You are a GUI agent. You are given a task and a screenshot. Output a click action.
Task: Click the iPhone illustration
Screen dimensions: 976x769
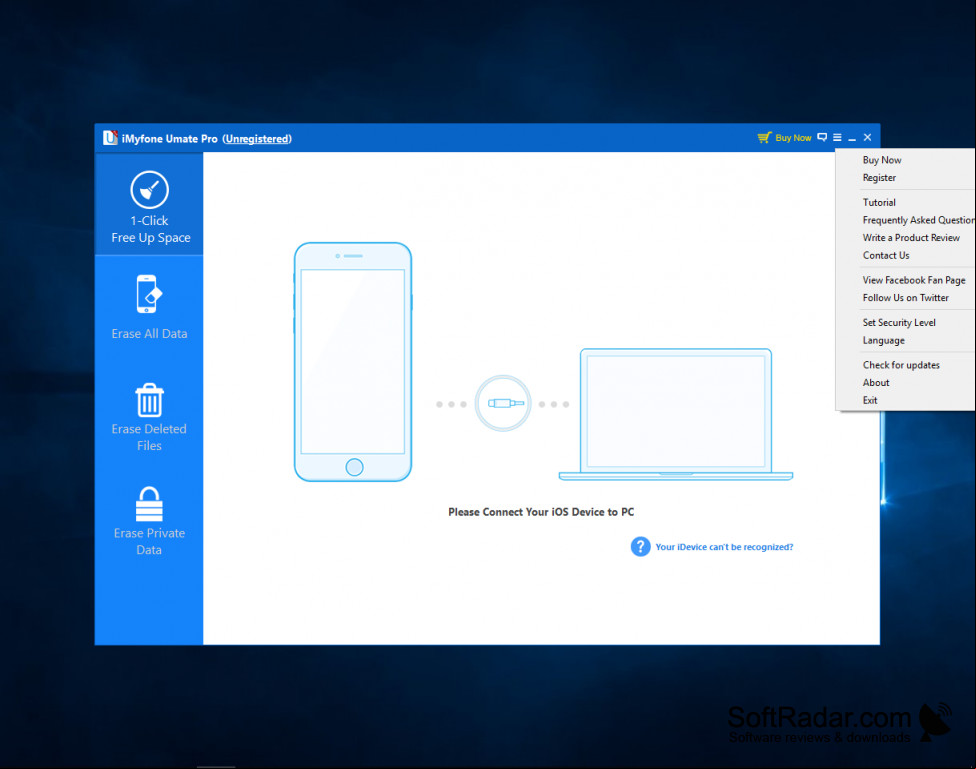(x=353, y=362)
